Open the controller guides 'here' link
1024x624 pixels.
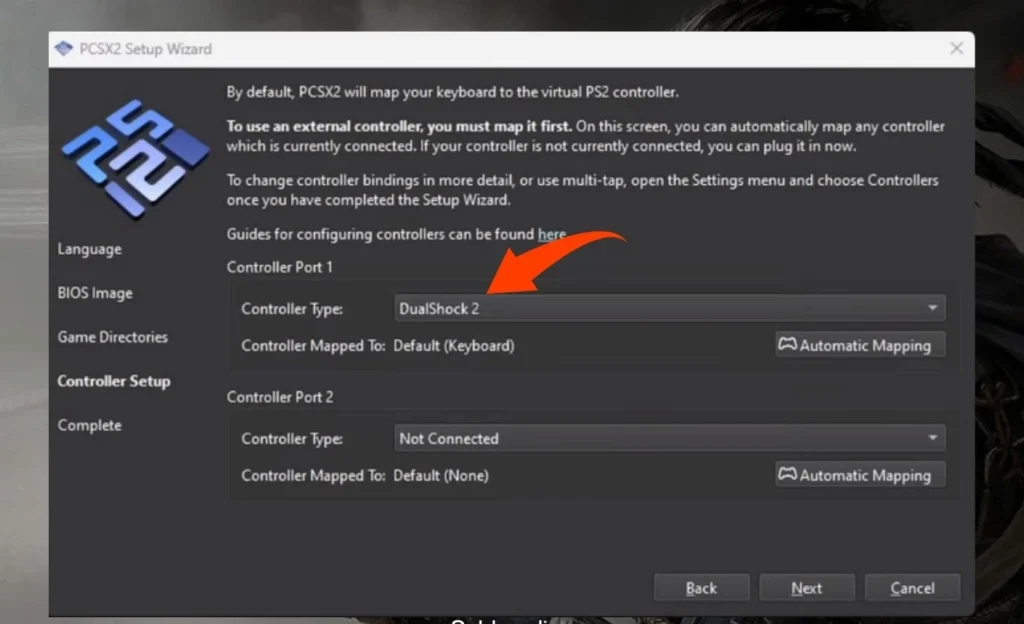pos(551,234)
